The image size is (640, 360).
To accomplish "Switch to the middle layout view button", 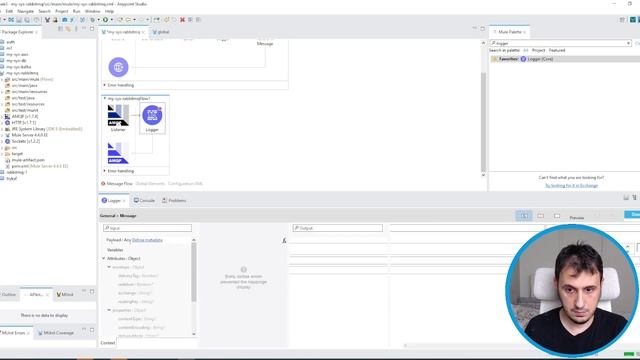I will click(540, 216).
